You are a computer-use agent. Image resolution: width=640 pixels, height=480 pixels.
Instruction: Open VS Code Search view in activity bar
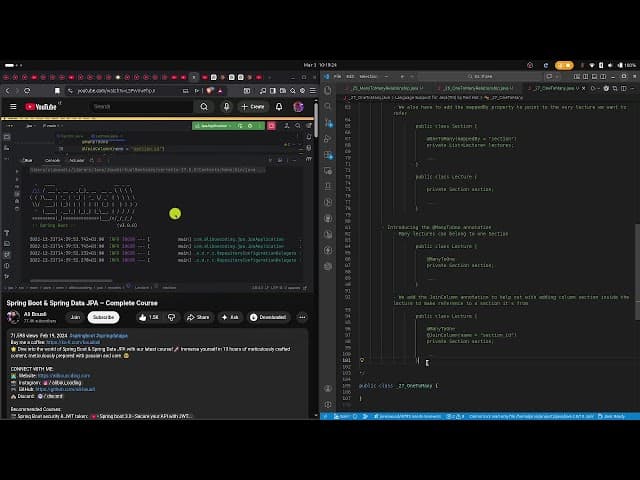coord(327,104)
